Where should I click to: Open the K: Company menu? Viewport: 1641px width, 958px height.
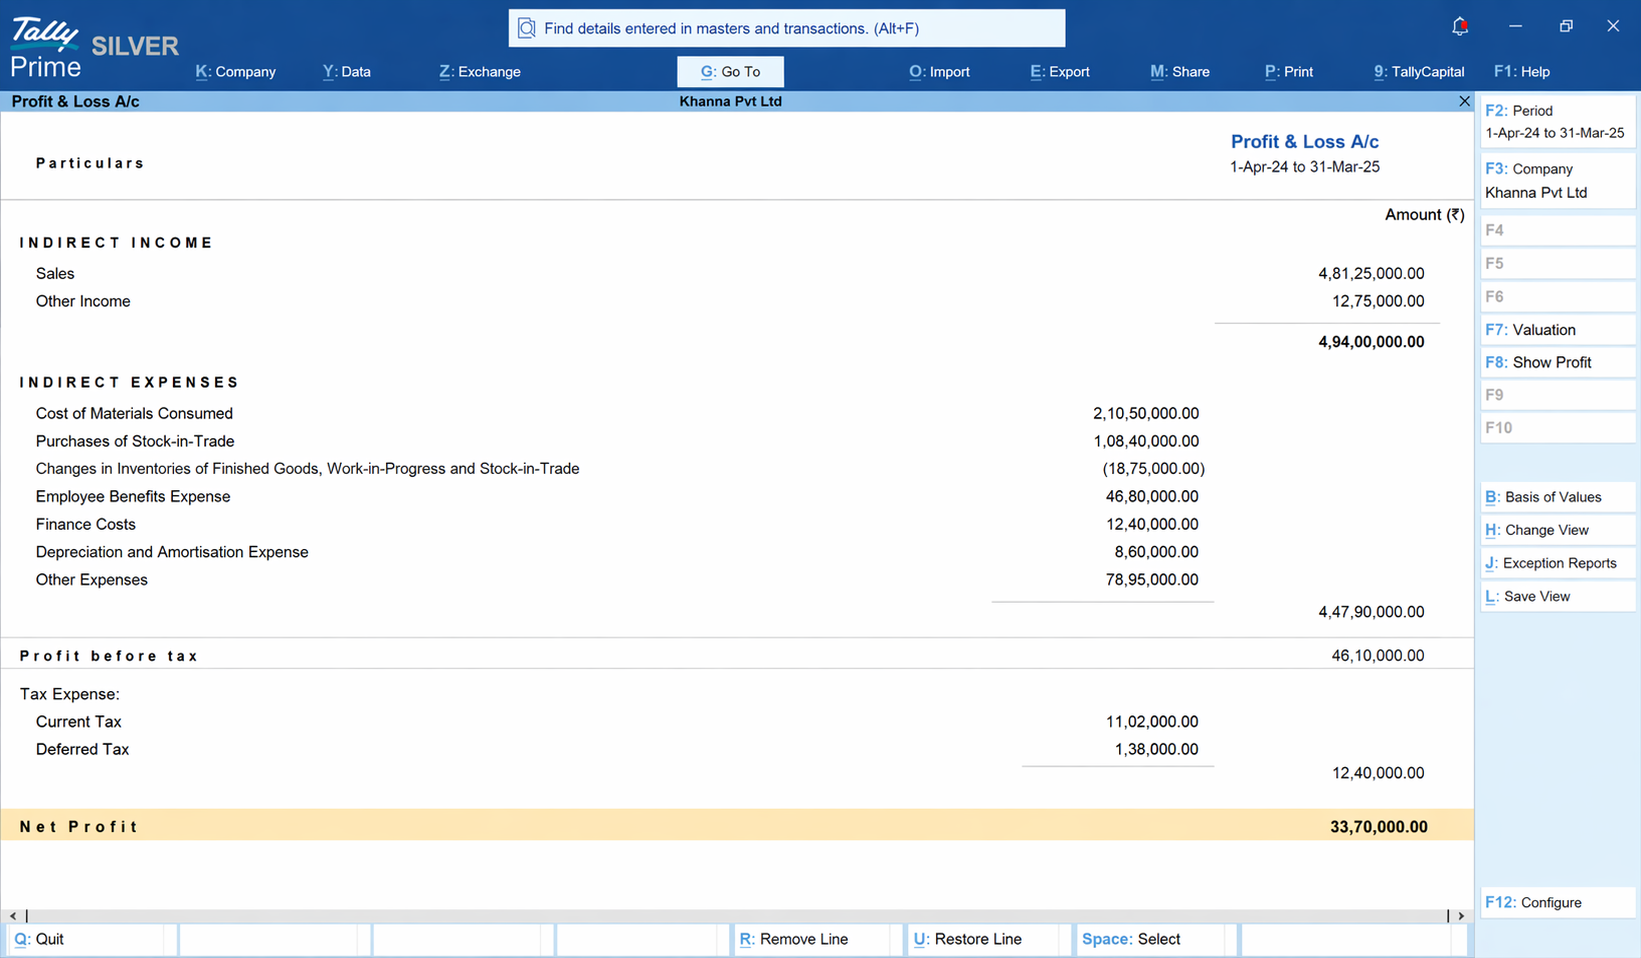pos(235,71)
